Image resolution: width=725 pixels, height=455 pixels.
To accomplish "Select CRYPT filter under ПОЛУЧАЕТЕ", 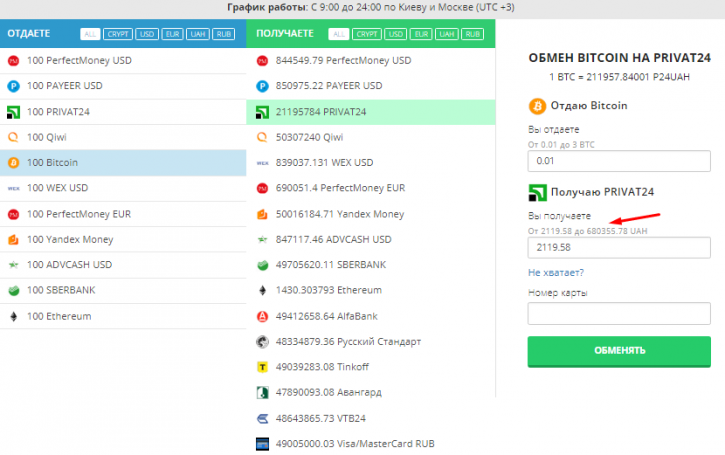I will coord(367,34).
